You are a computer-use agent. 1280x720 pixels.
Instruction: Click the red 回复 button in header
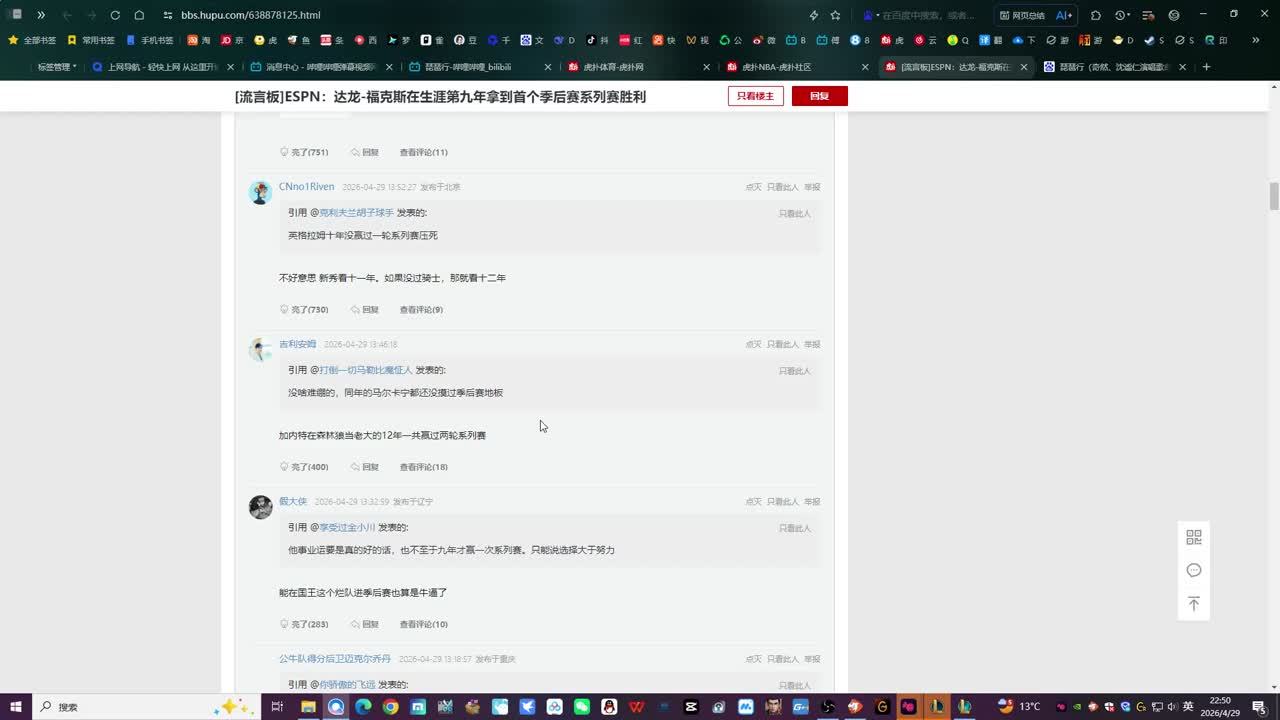point(819,96)
